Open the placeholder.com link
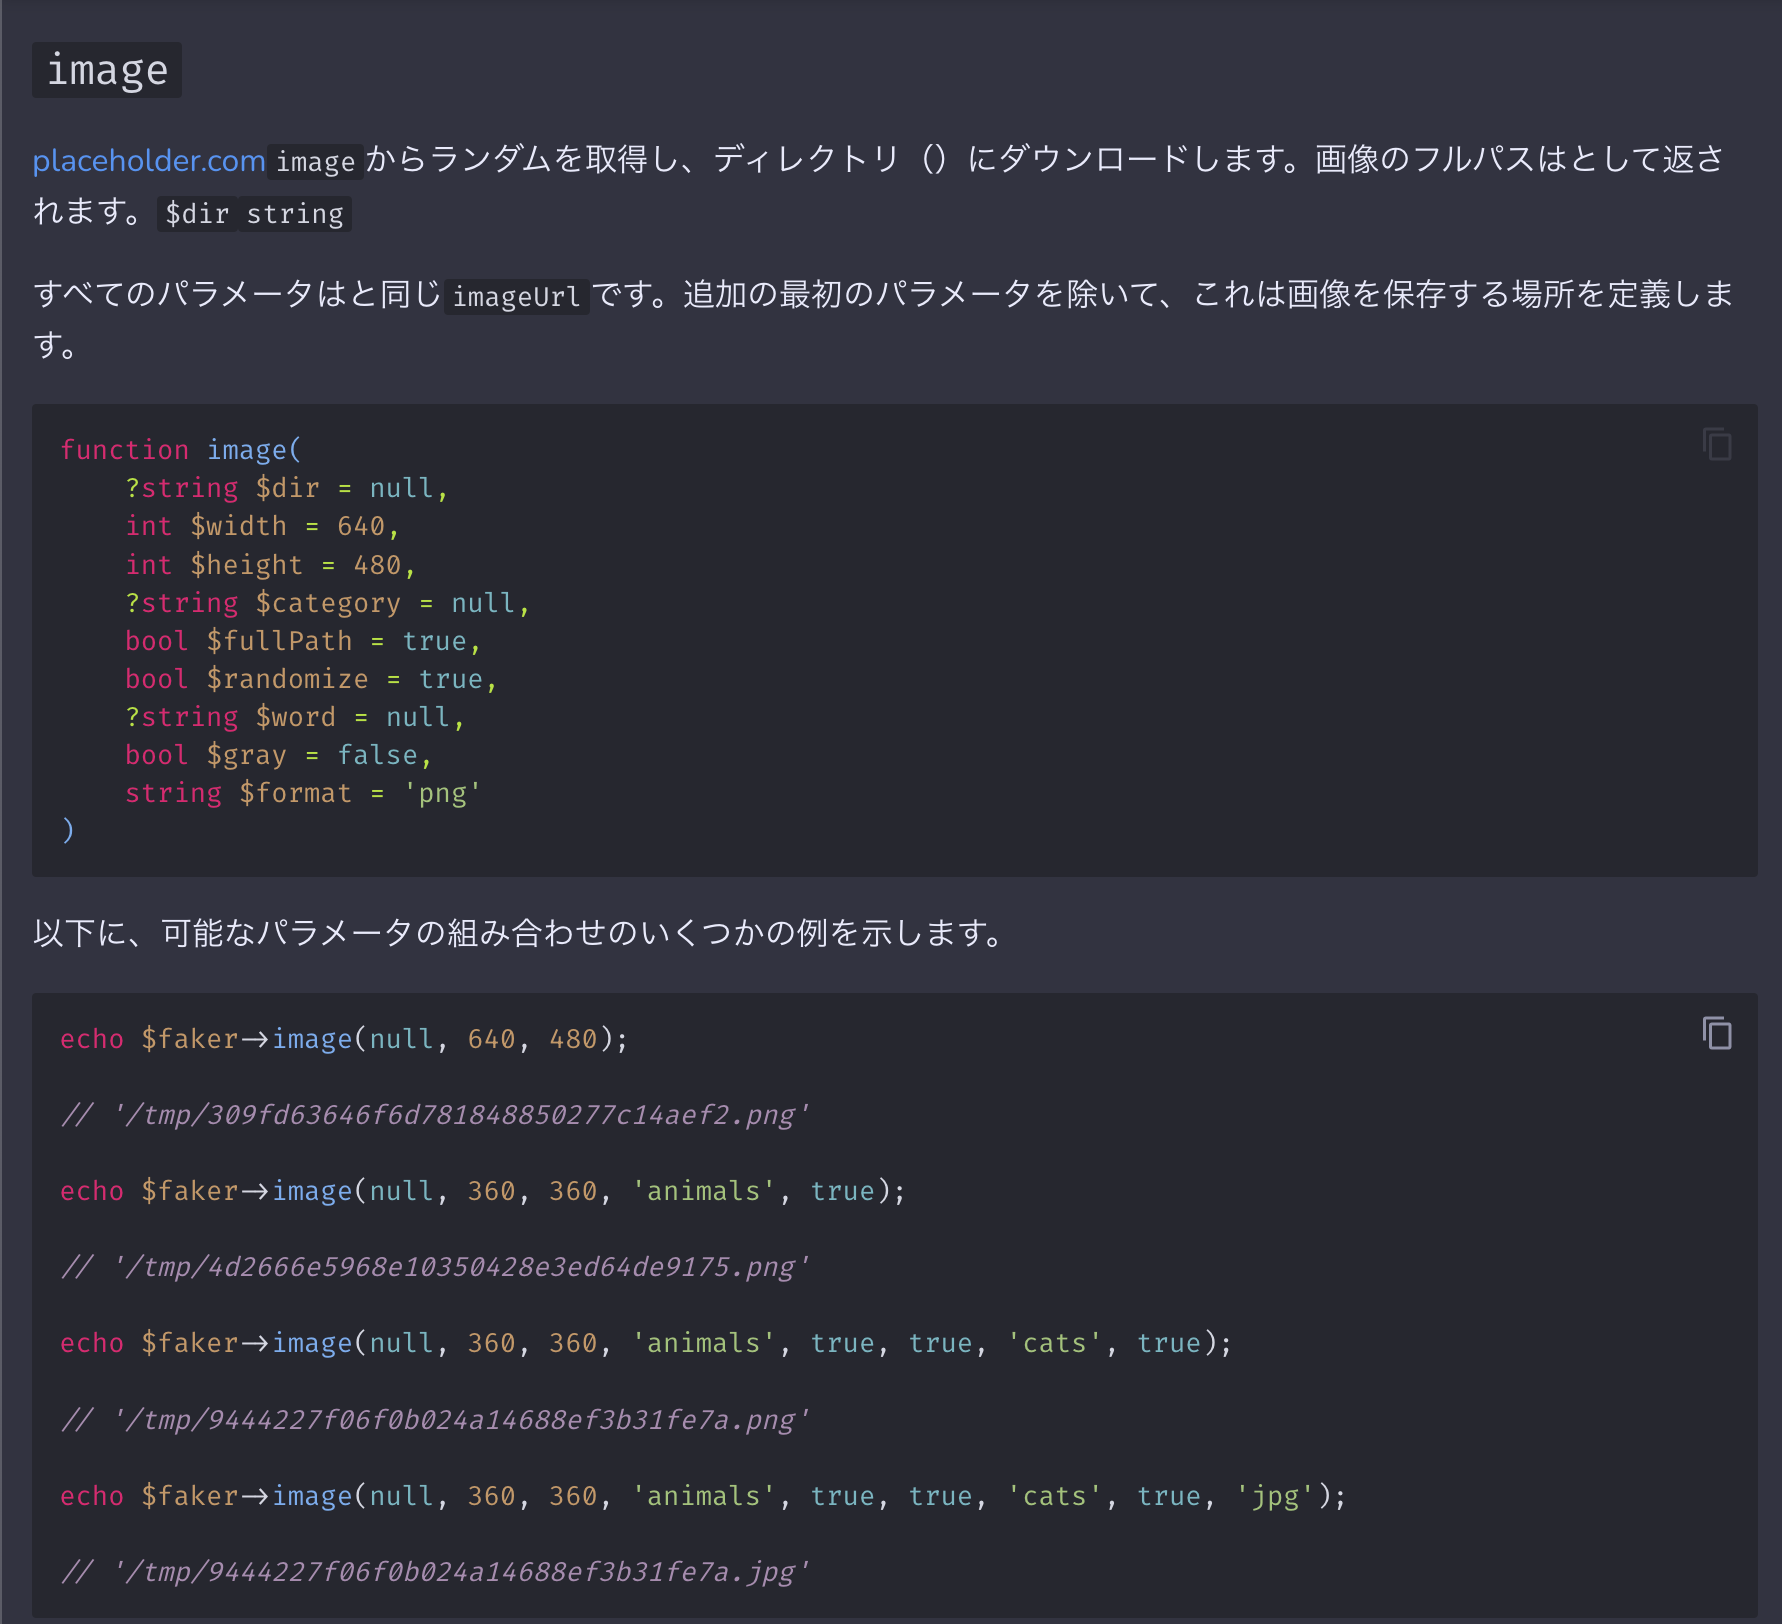Viewport: 1782px width, 1624px height. click(149, 161)
